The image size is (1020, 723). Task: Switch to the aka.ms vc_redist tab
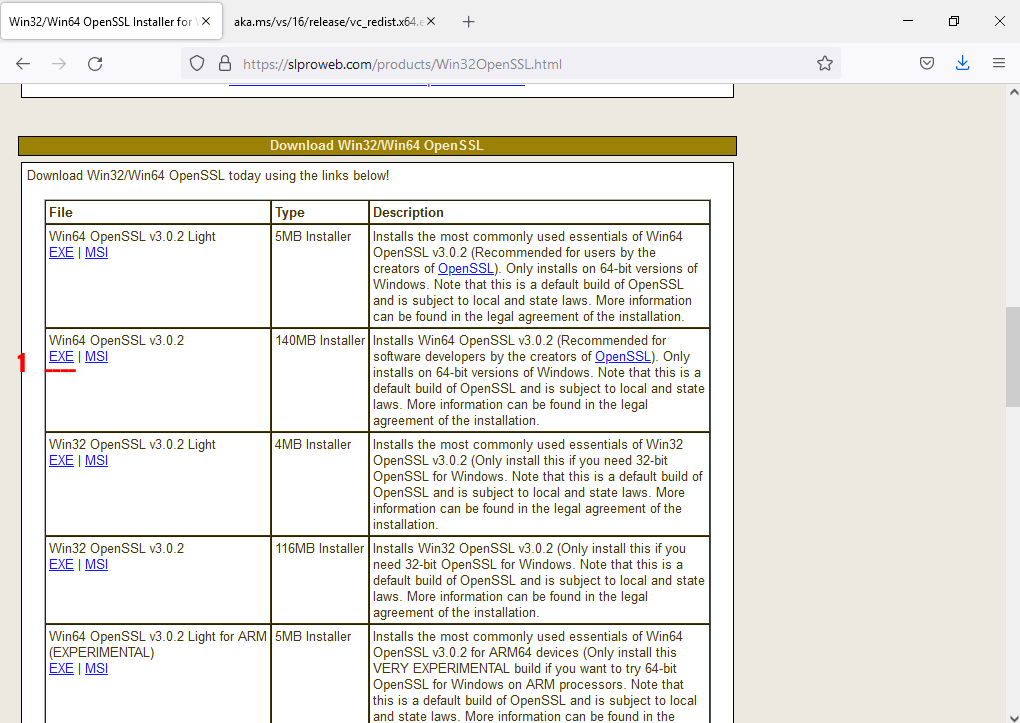click(325, 21)
